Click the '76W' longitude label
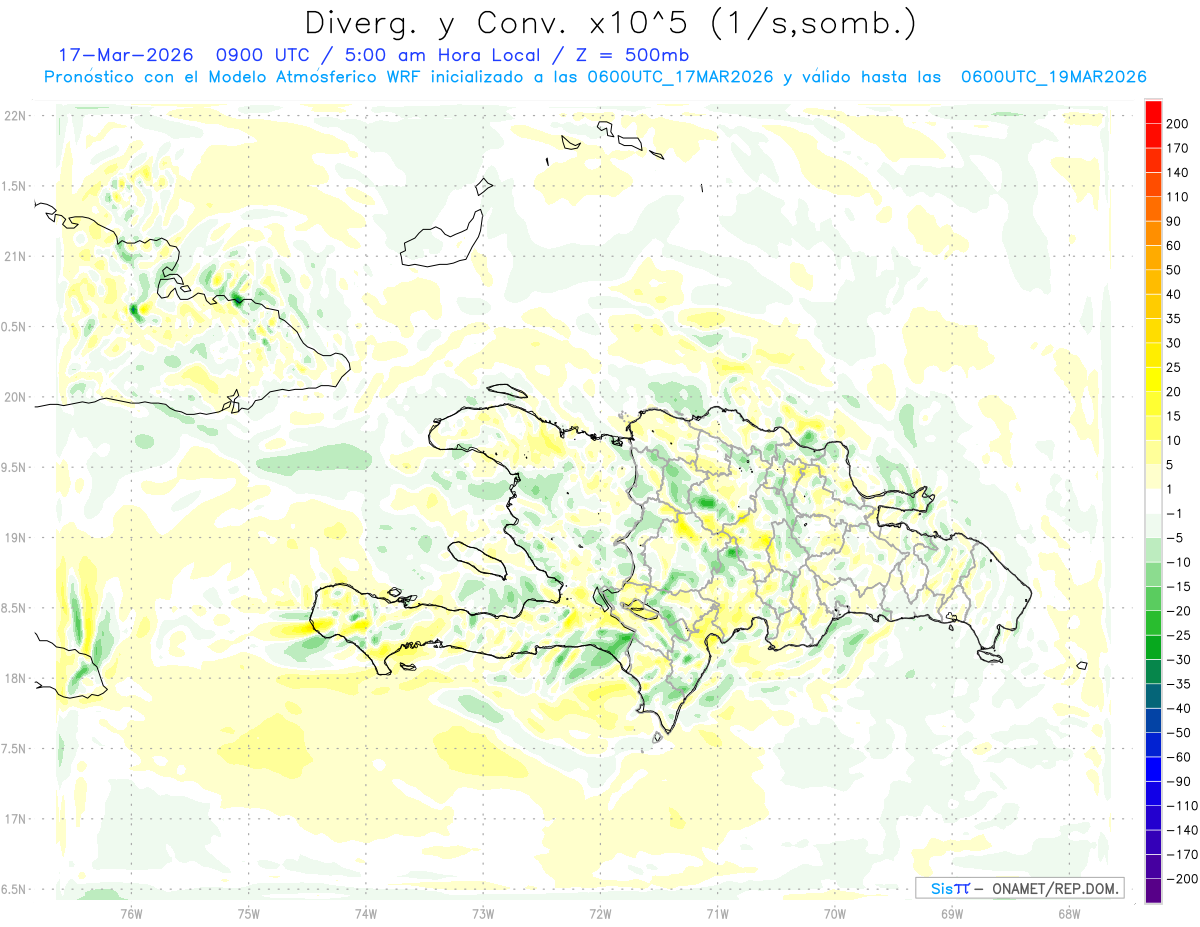1200x927 pixels. pyautogui.click(x=131, y=913)
